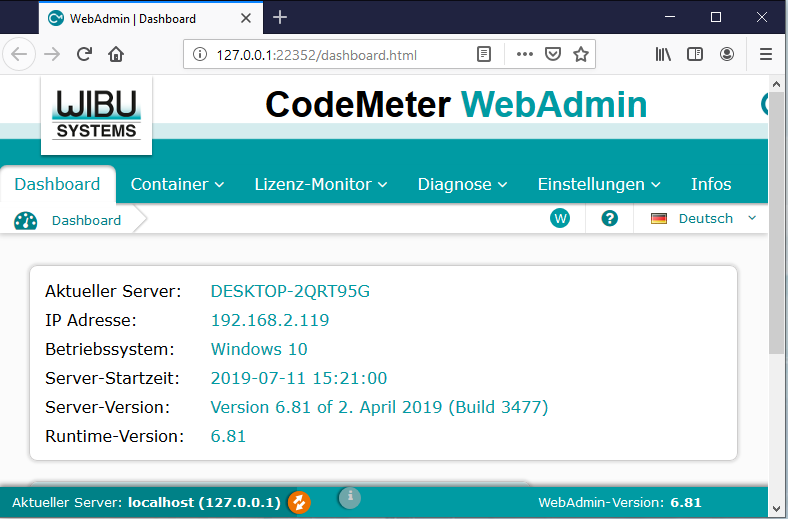The width and height of the screenshot is (788, 519).
Task: Click the grey info circle icon
Action: coord(350,497)
